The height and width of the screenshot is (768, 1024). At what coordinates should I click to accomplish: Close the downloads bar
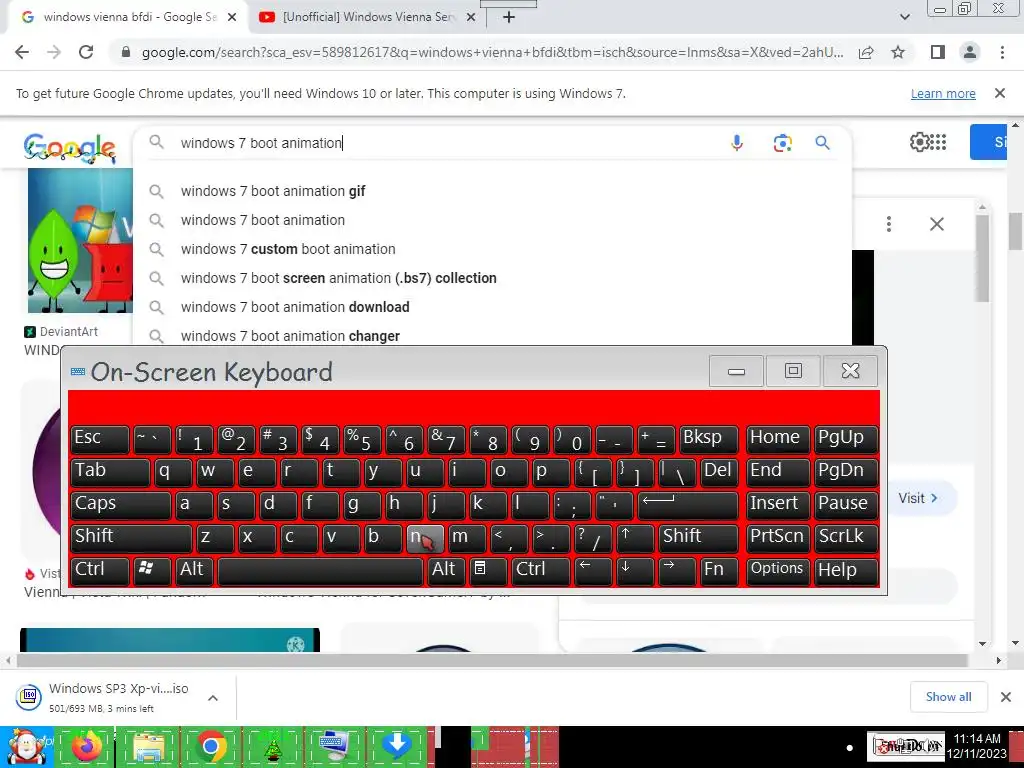[1006, 697]
